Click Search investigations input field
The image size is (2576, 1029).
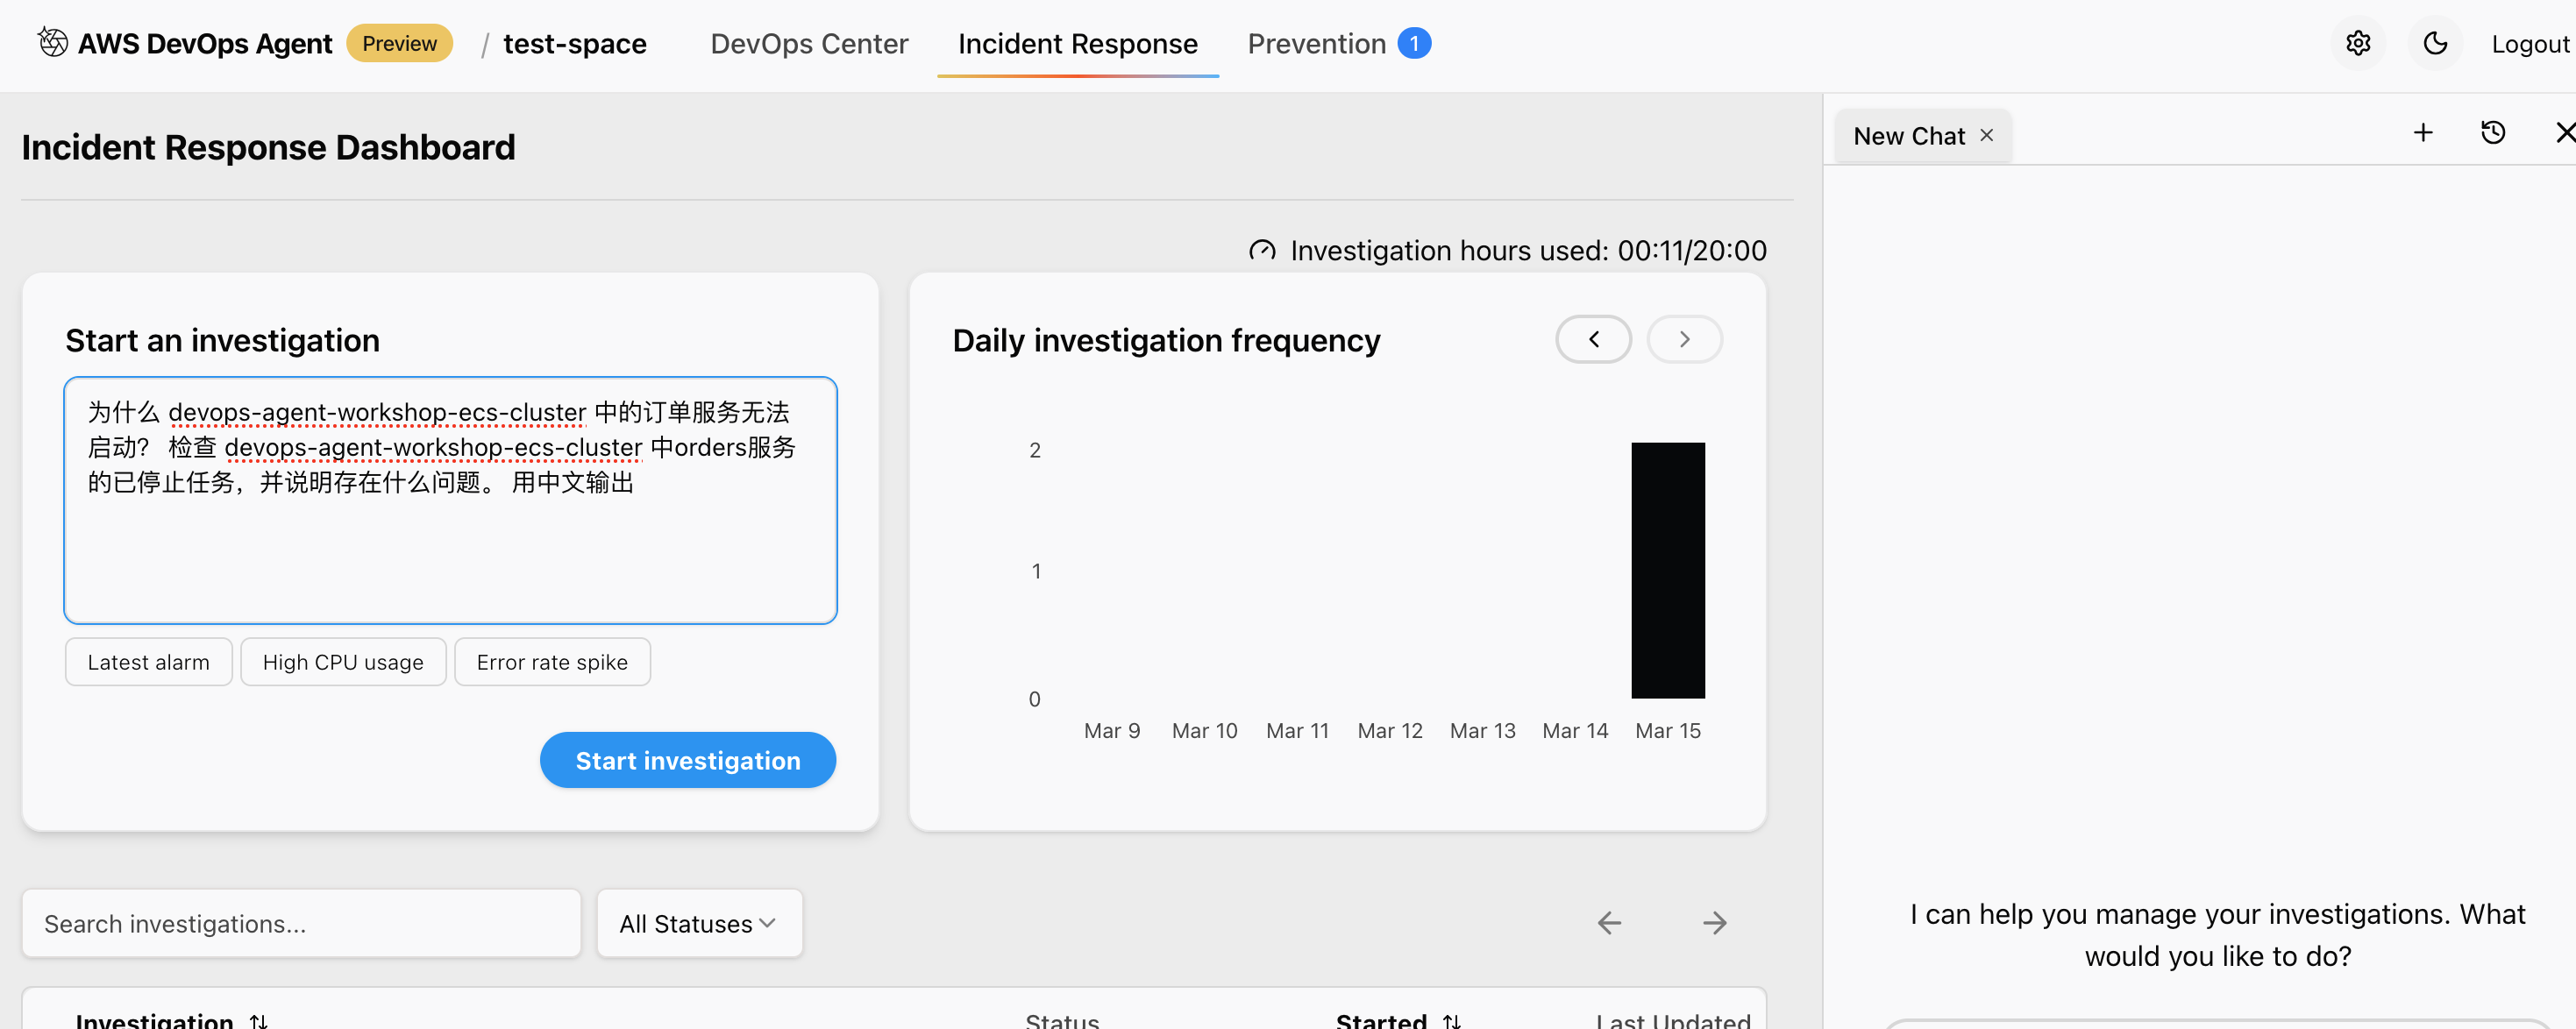(x=301, y=923)
